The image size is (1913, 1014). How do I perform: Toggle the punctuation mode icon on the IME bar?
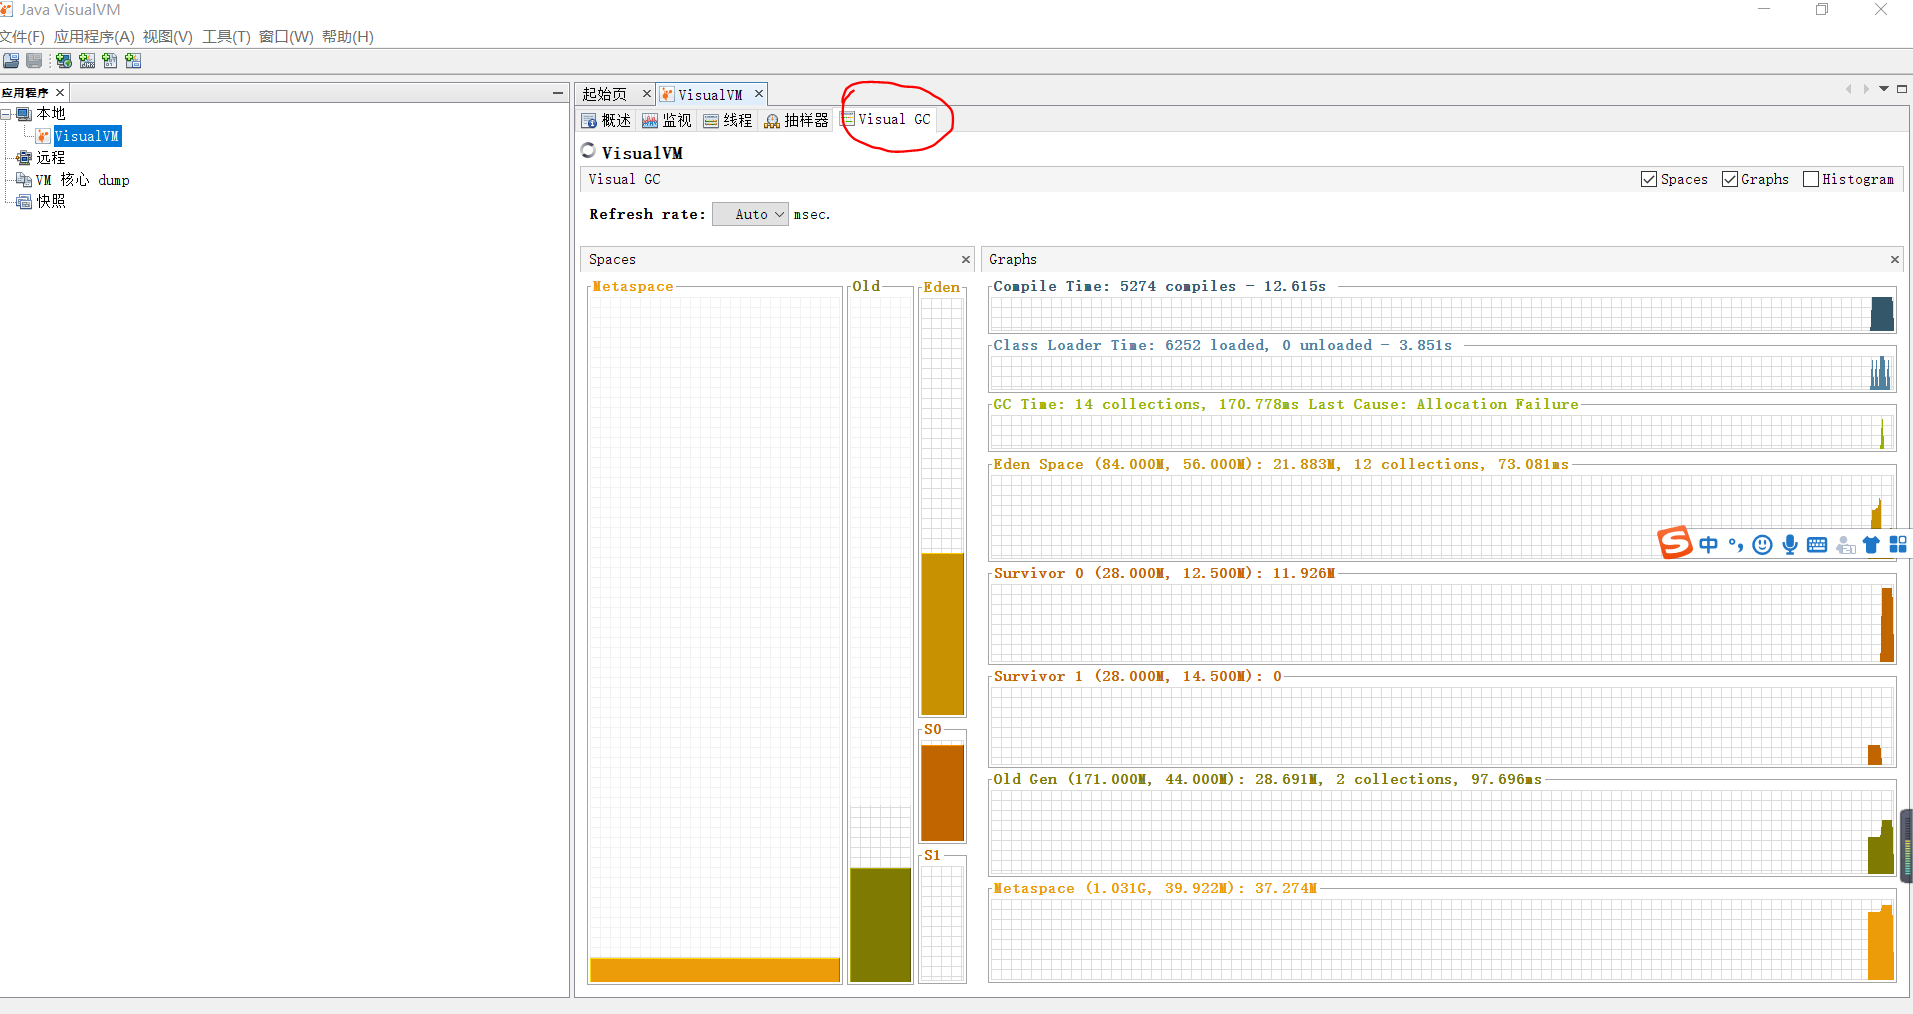point(1736,545)
